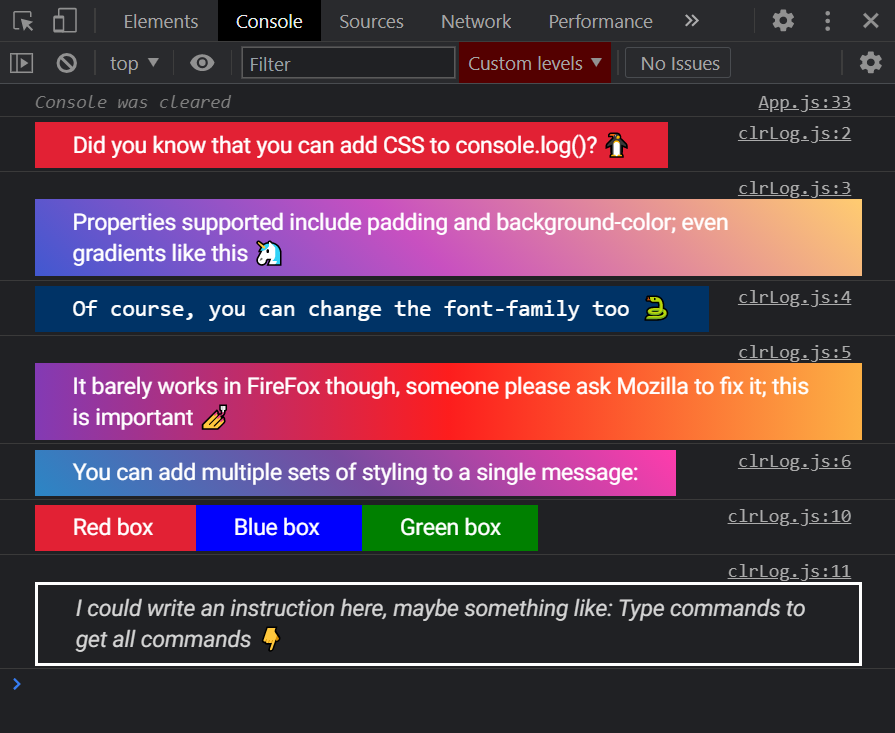Screen dimensions: 895x733
Task: Open the "top" frame context dropdown
Action: coord(133,62)
